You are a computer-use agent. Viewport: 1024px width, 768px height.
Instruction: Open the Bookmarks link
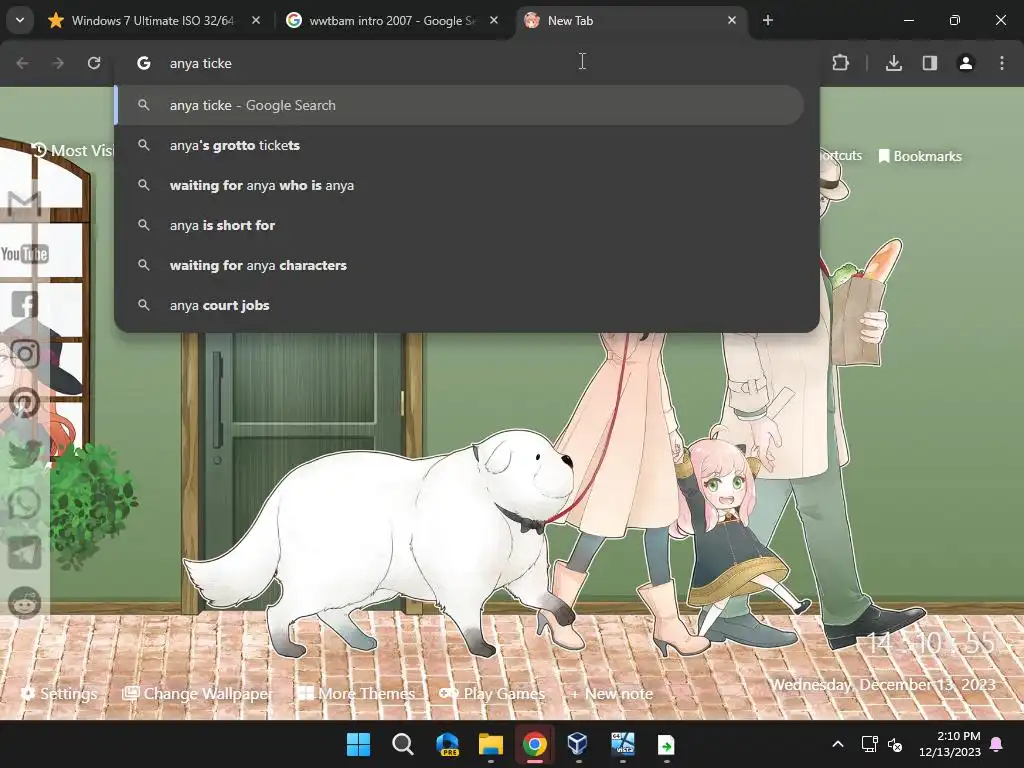(920, 156)
